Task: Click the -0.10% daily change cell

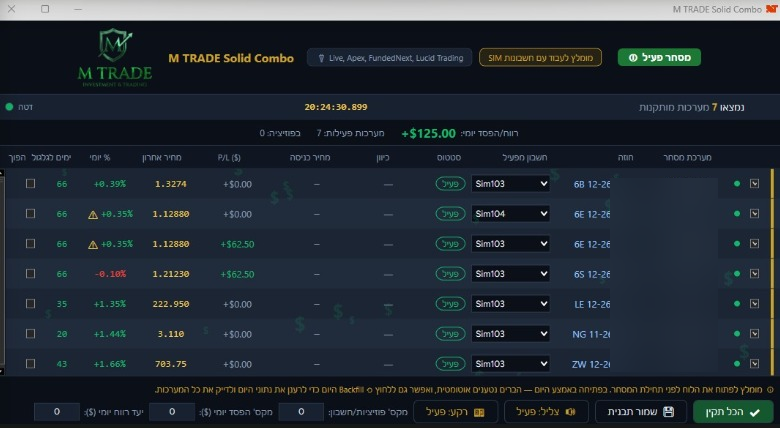Action: 110,274
